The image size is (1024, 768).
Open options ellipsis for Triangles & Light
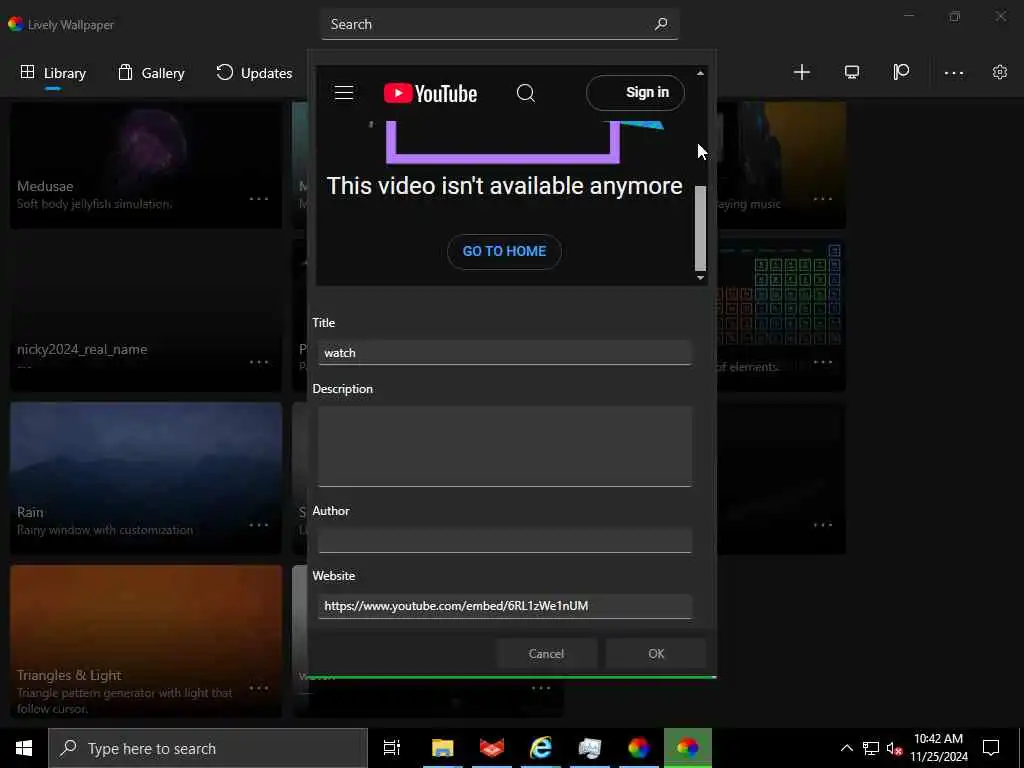[x=259, y=688]
